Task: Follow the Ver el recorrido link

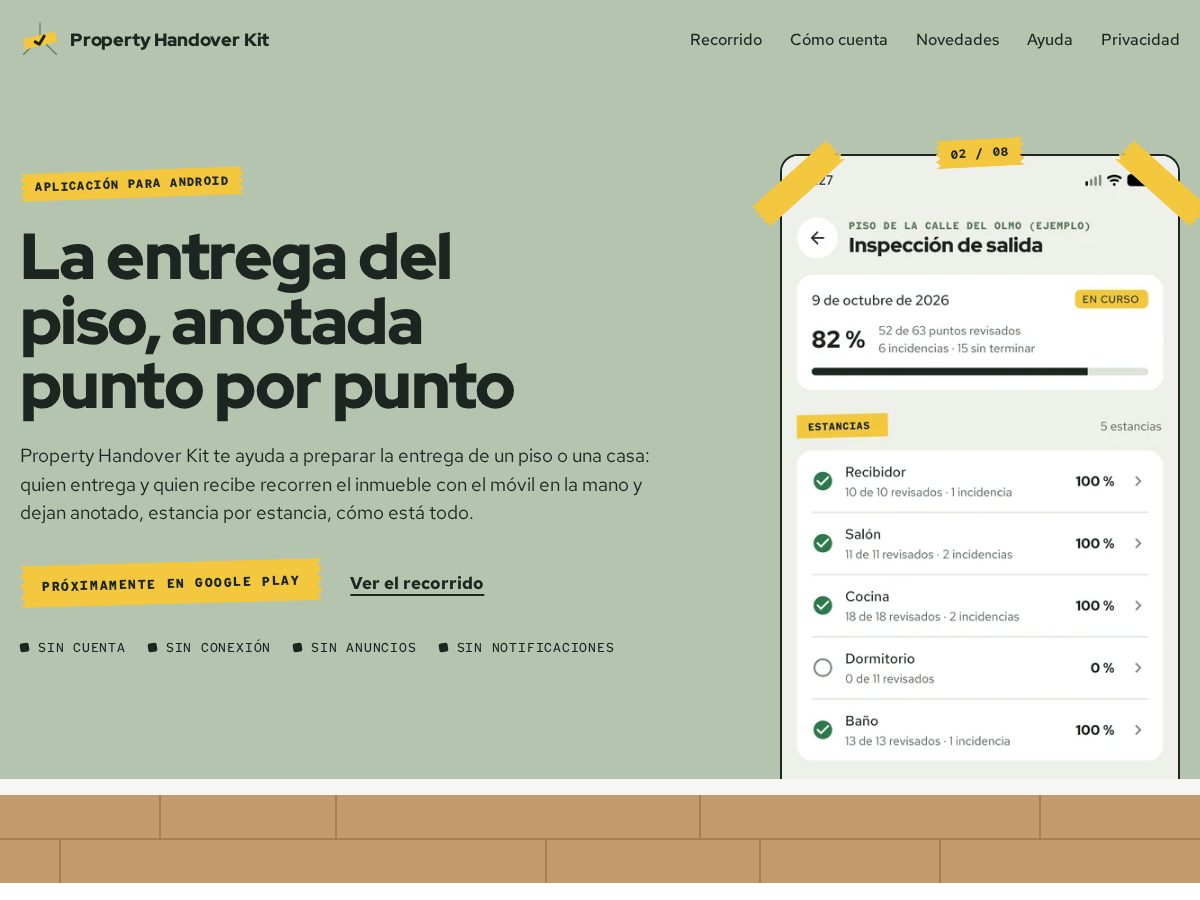Action: [417, 583]
